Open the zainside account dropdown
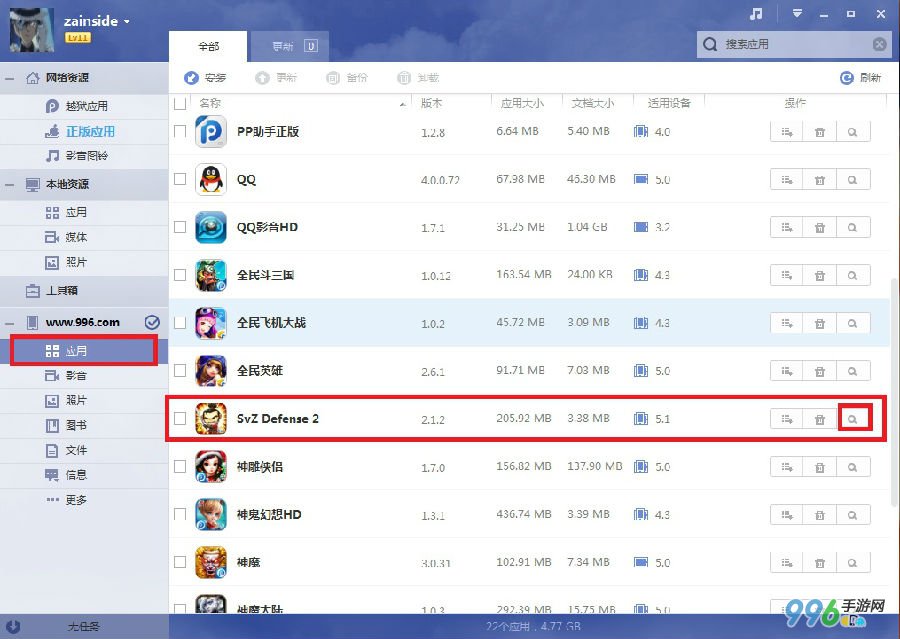This screenshot has width=900, height=639. (x=126, y=22)
